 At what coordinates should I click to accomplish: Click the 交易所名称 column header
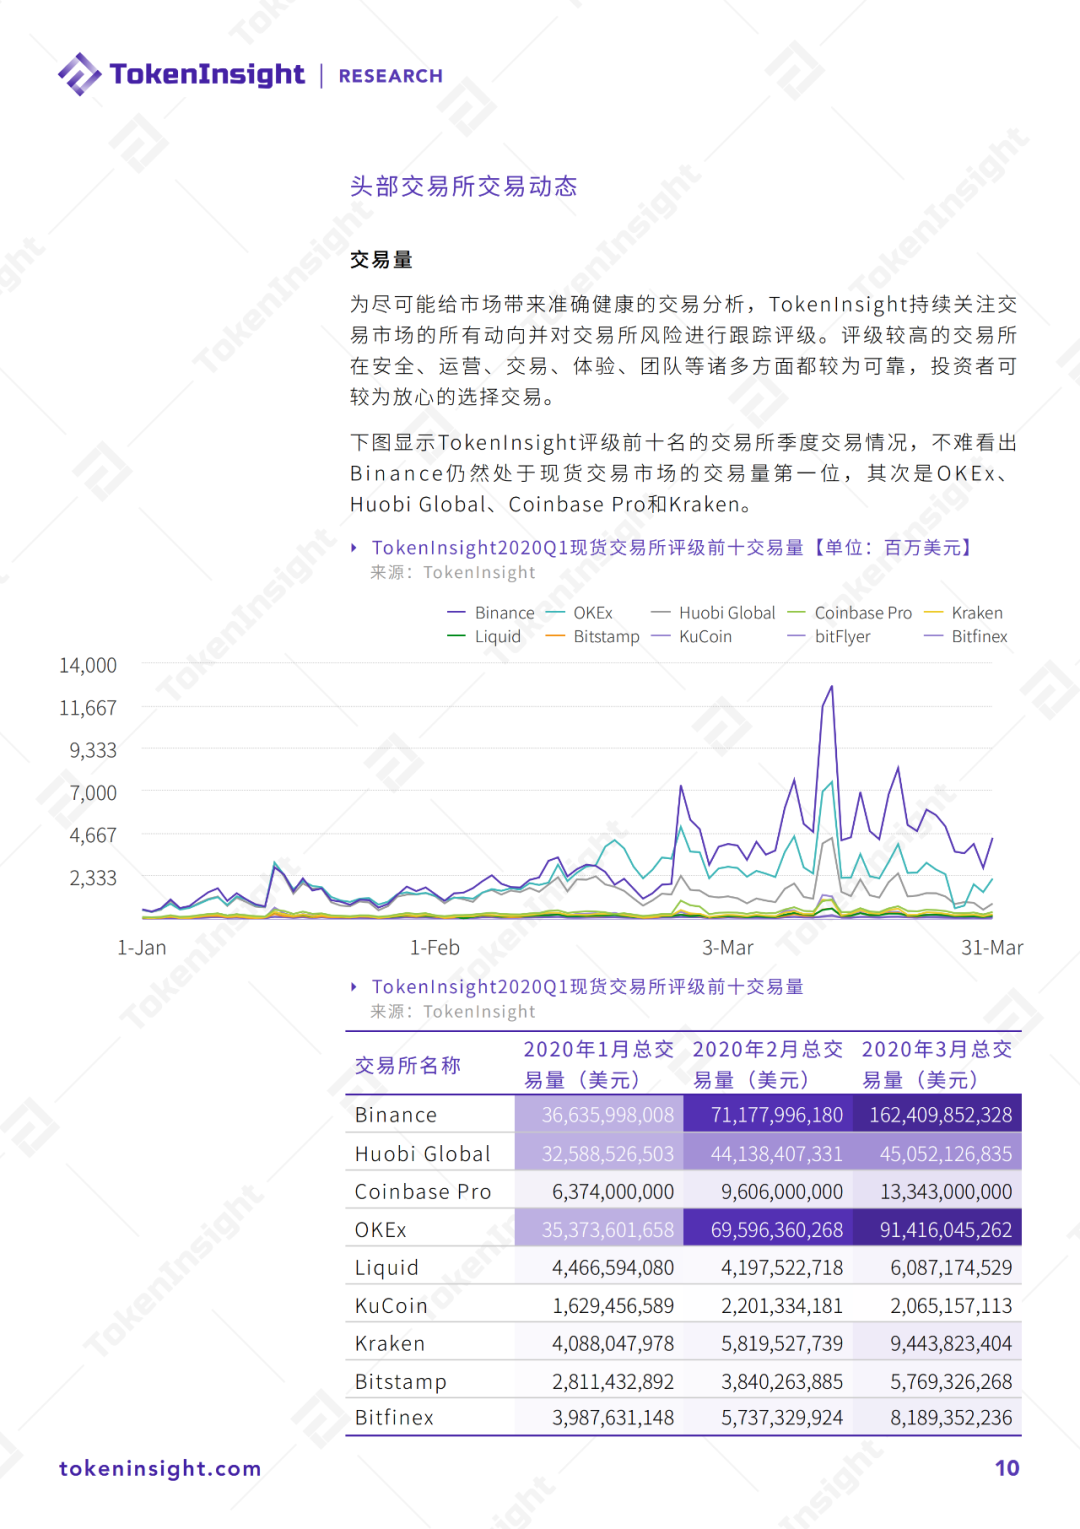[x=408, y=1065]
